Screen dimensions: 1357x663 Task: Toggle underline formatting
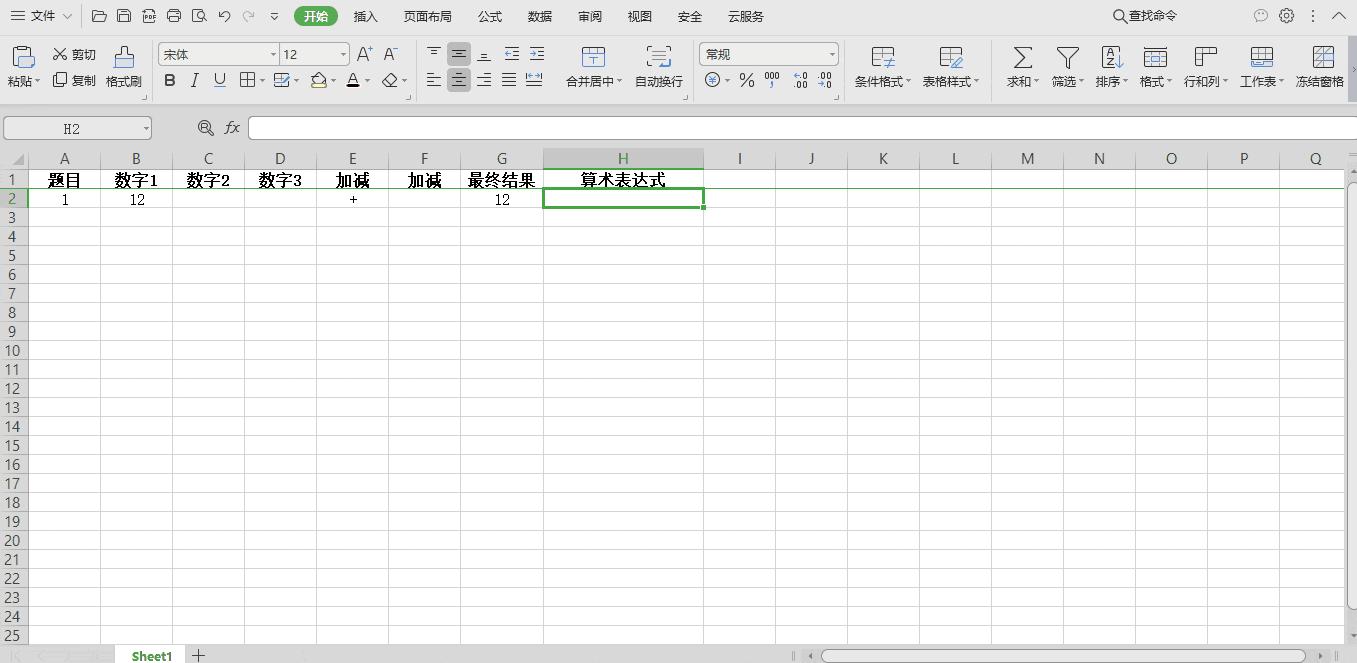point(218,81)
